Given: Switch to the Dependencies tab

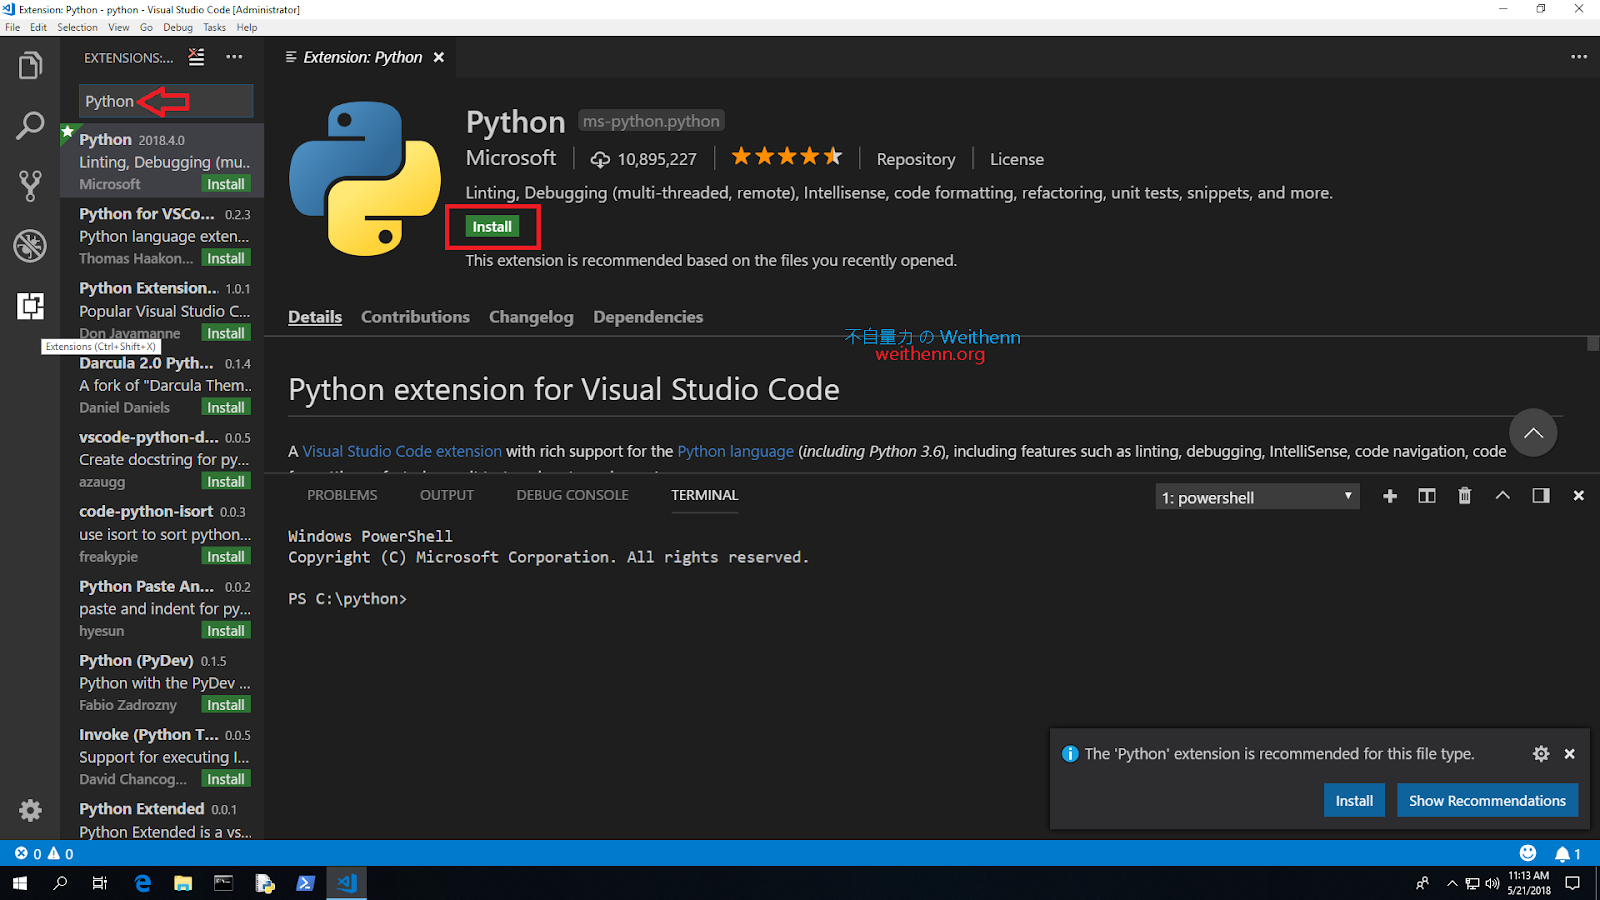Looking at the screenshot, I should coord(648,317).
